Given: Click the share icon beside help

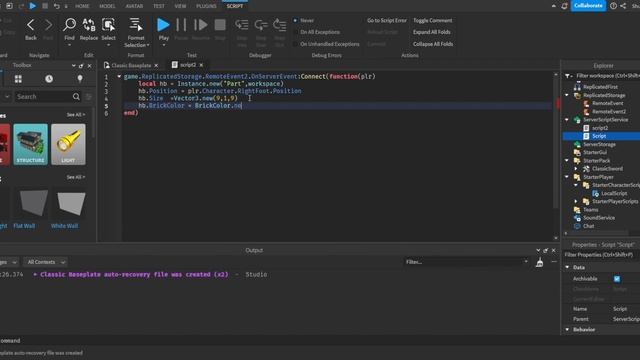Looking at the screenshot, I should coord(623,6).
